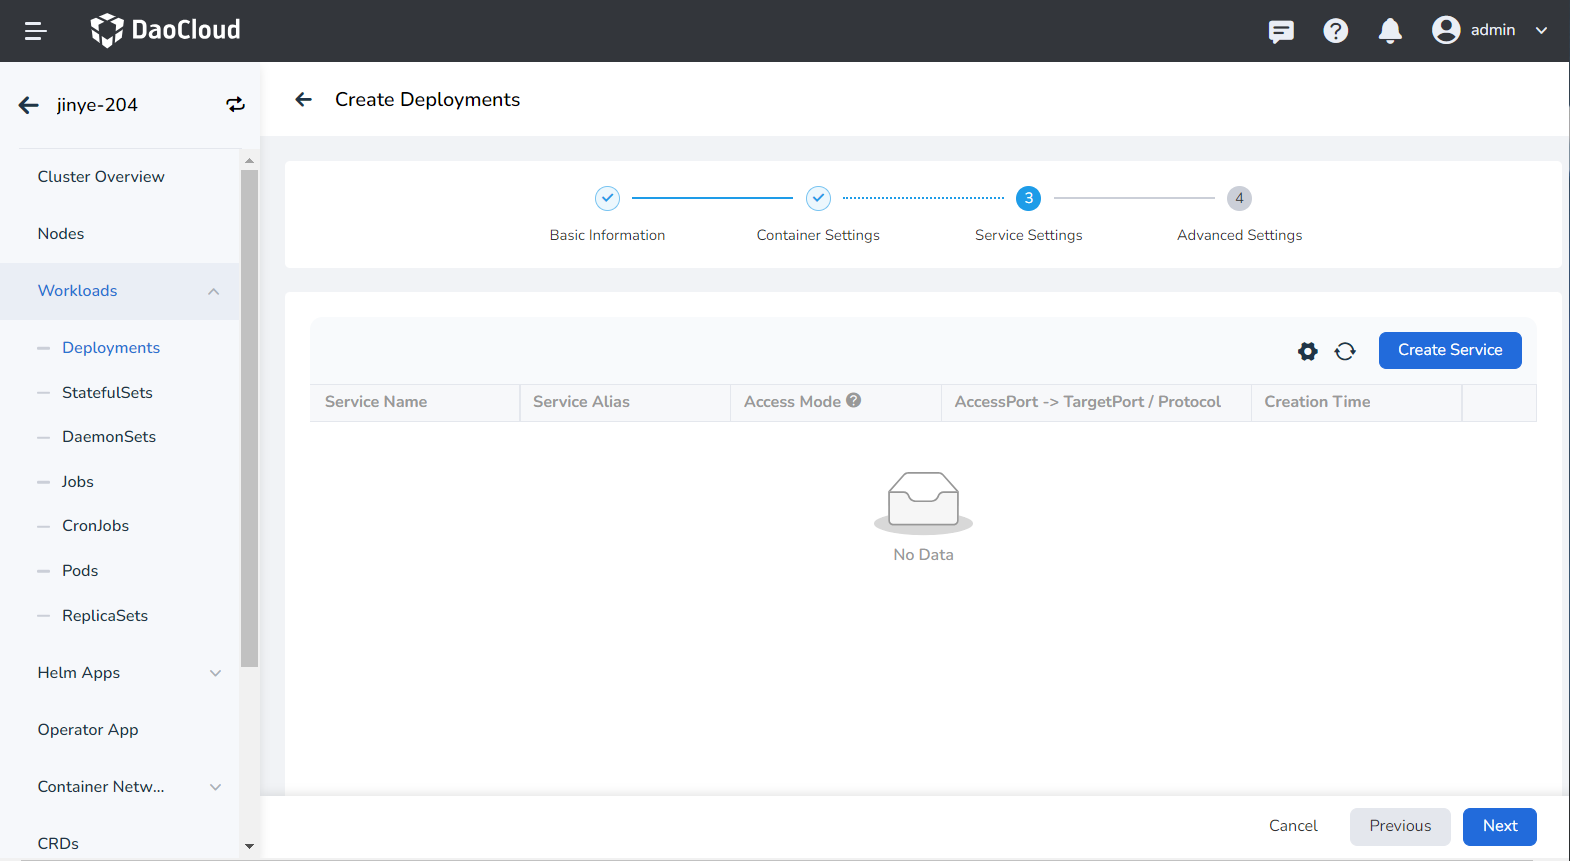The height and width of the screenshot is (861, 1570).
Task: Click the switch cluster icon beside jinye-204
Action: (x=235, y=105)
